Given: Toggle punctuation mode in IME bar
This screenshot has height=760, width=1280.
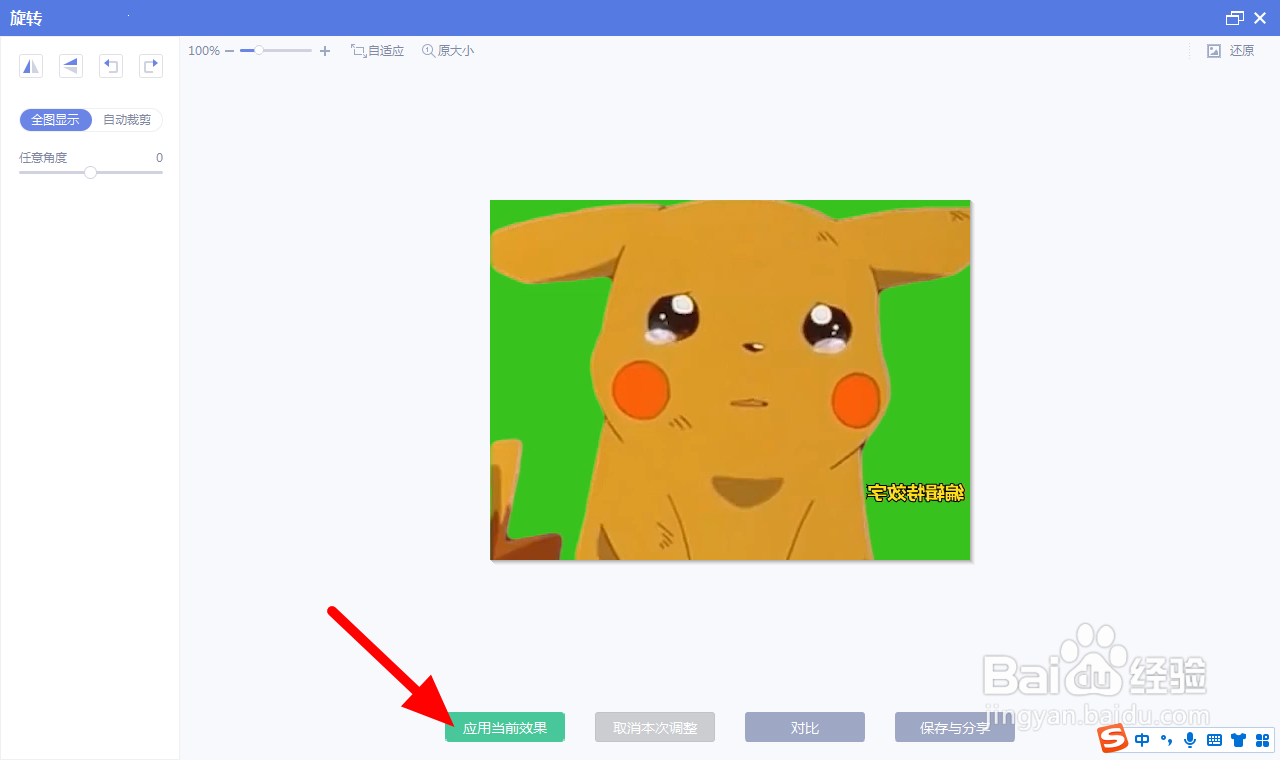Looking at the screenshot, I should 1166,740.
